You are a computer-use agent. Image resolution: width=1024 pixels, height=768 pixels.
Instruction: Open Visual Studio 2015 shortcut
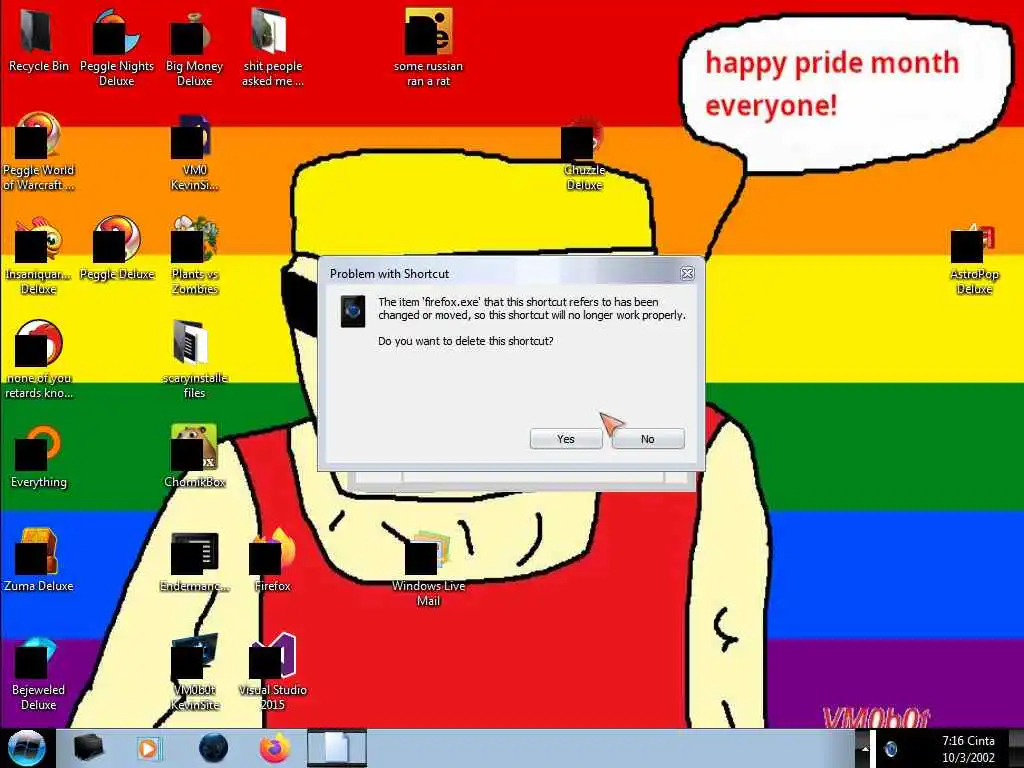pyautogui.click(x=272, y=673)
